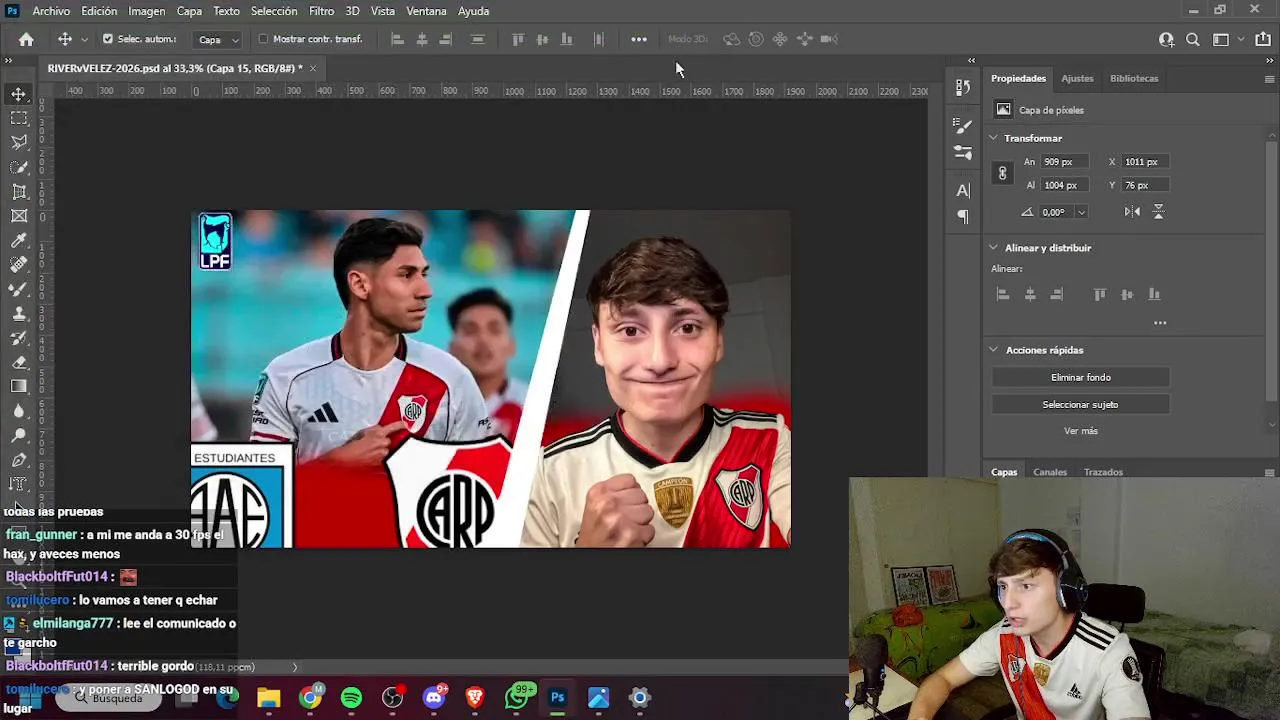Select the Dodge tool
Screen dimensions: 1280x720
click(19, 435)
